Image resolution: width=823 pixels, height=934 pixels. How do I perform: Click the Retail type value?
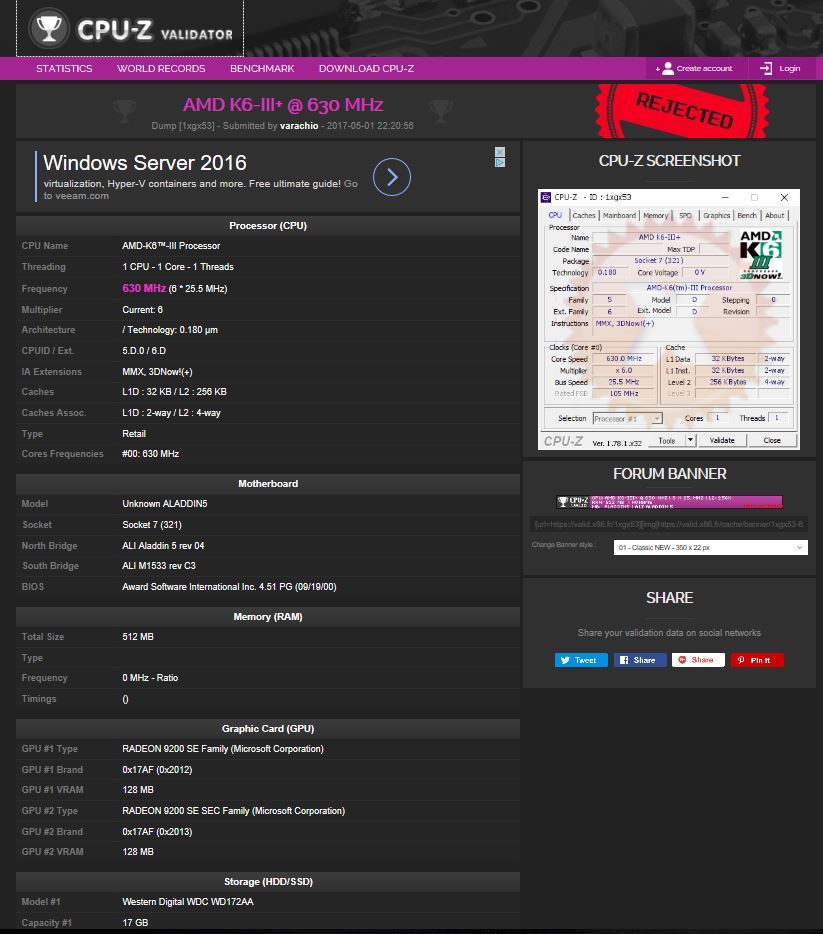[134, 434]
